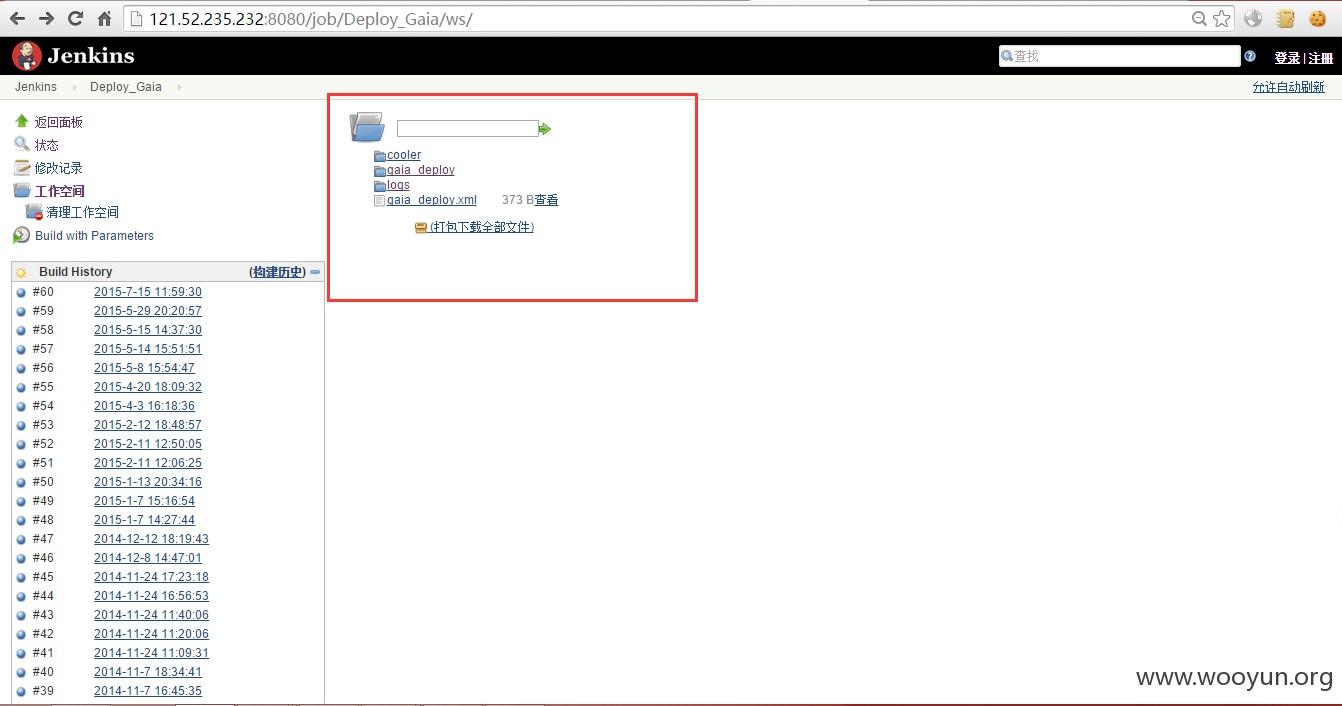
Task: Bookmark this page with the star icon
Action: [1222, 18]
